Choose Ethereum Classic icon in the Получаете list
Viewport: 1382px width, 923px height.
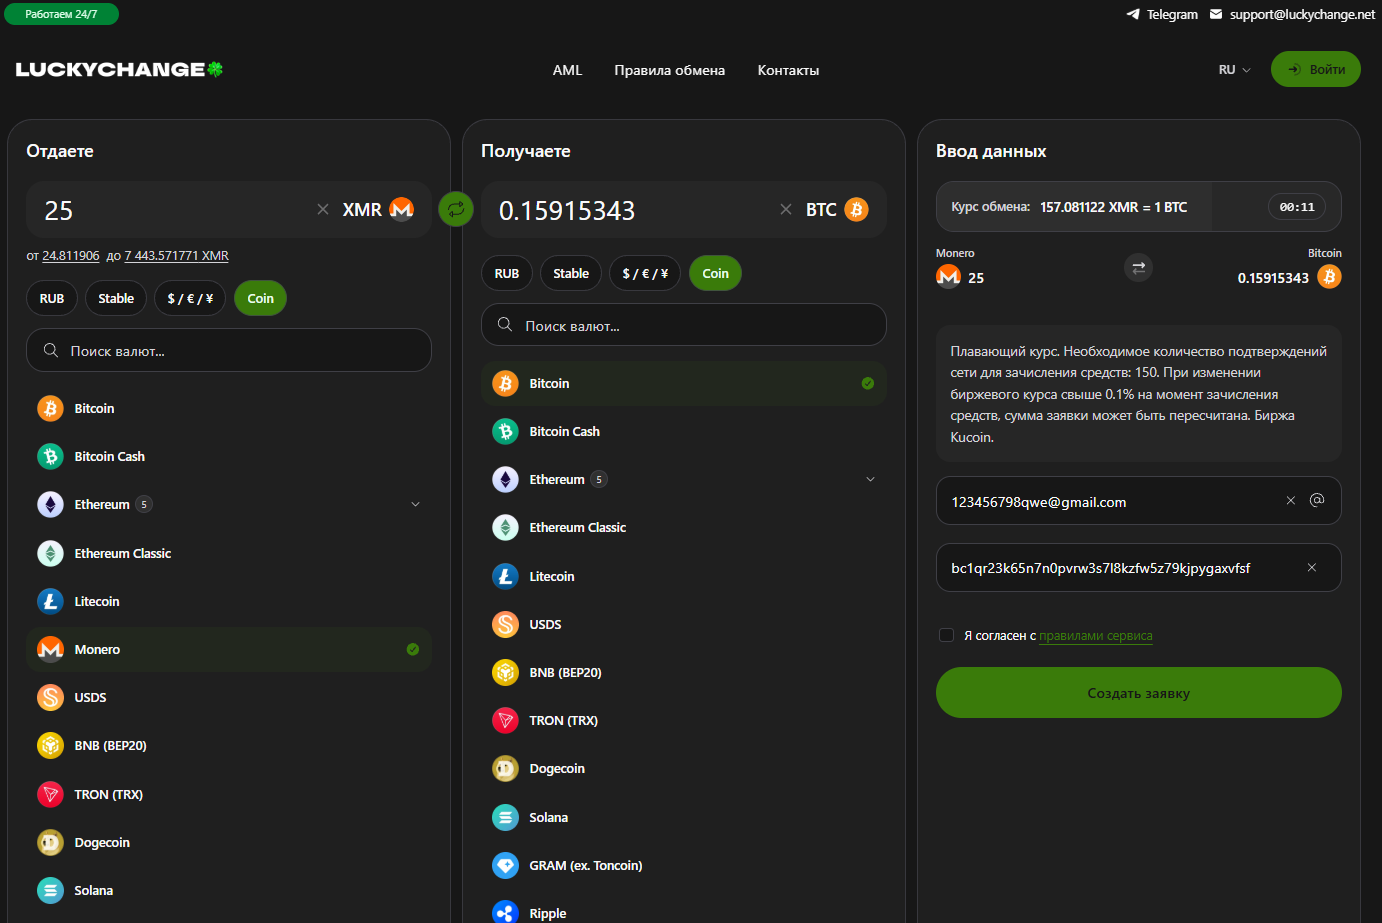[505, 527]
